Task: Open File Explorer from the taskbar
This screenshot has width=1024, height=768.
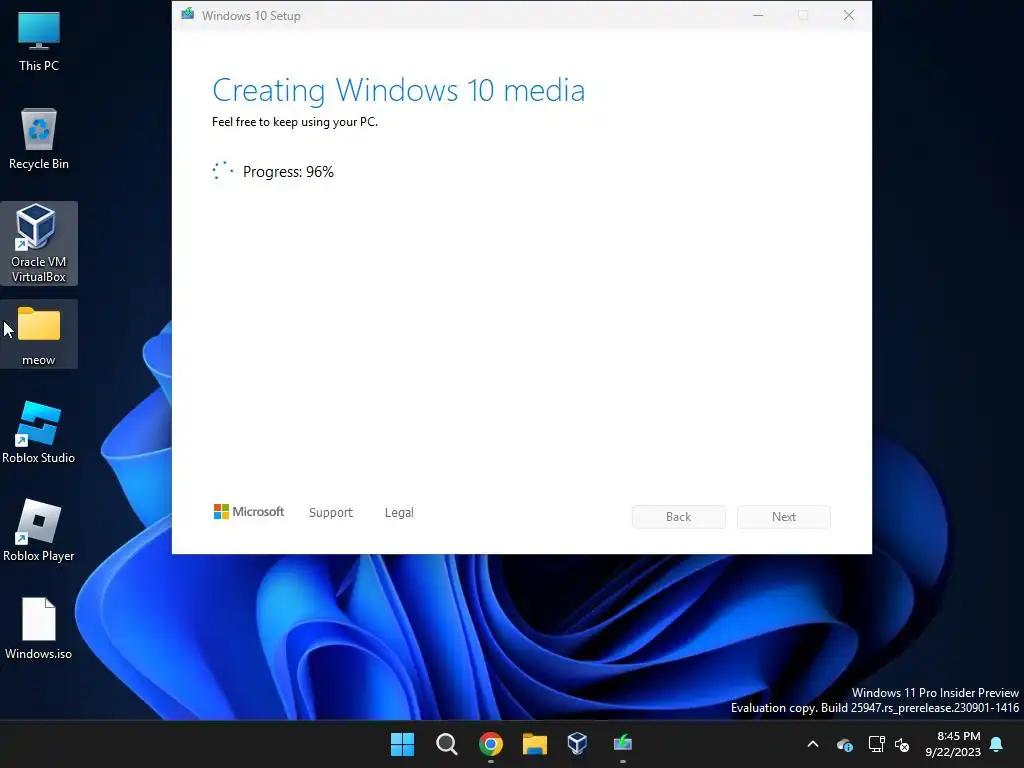Action: (534, 744)
